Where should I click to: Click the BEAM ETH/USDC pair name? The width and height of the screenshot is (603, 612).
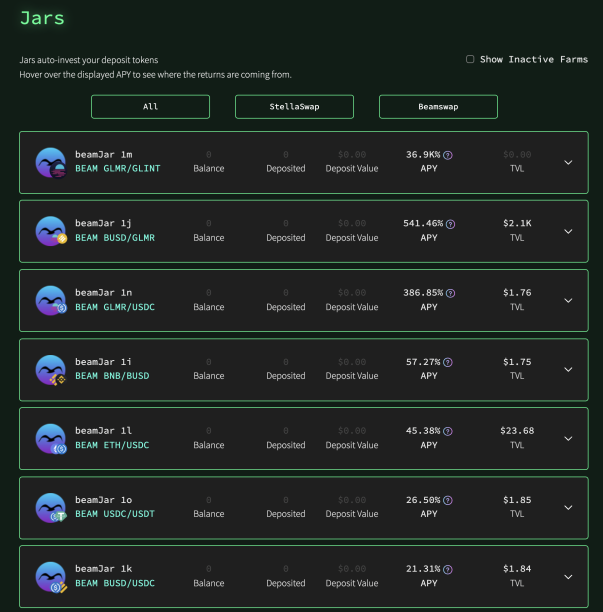click(x=112, y=445)
